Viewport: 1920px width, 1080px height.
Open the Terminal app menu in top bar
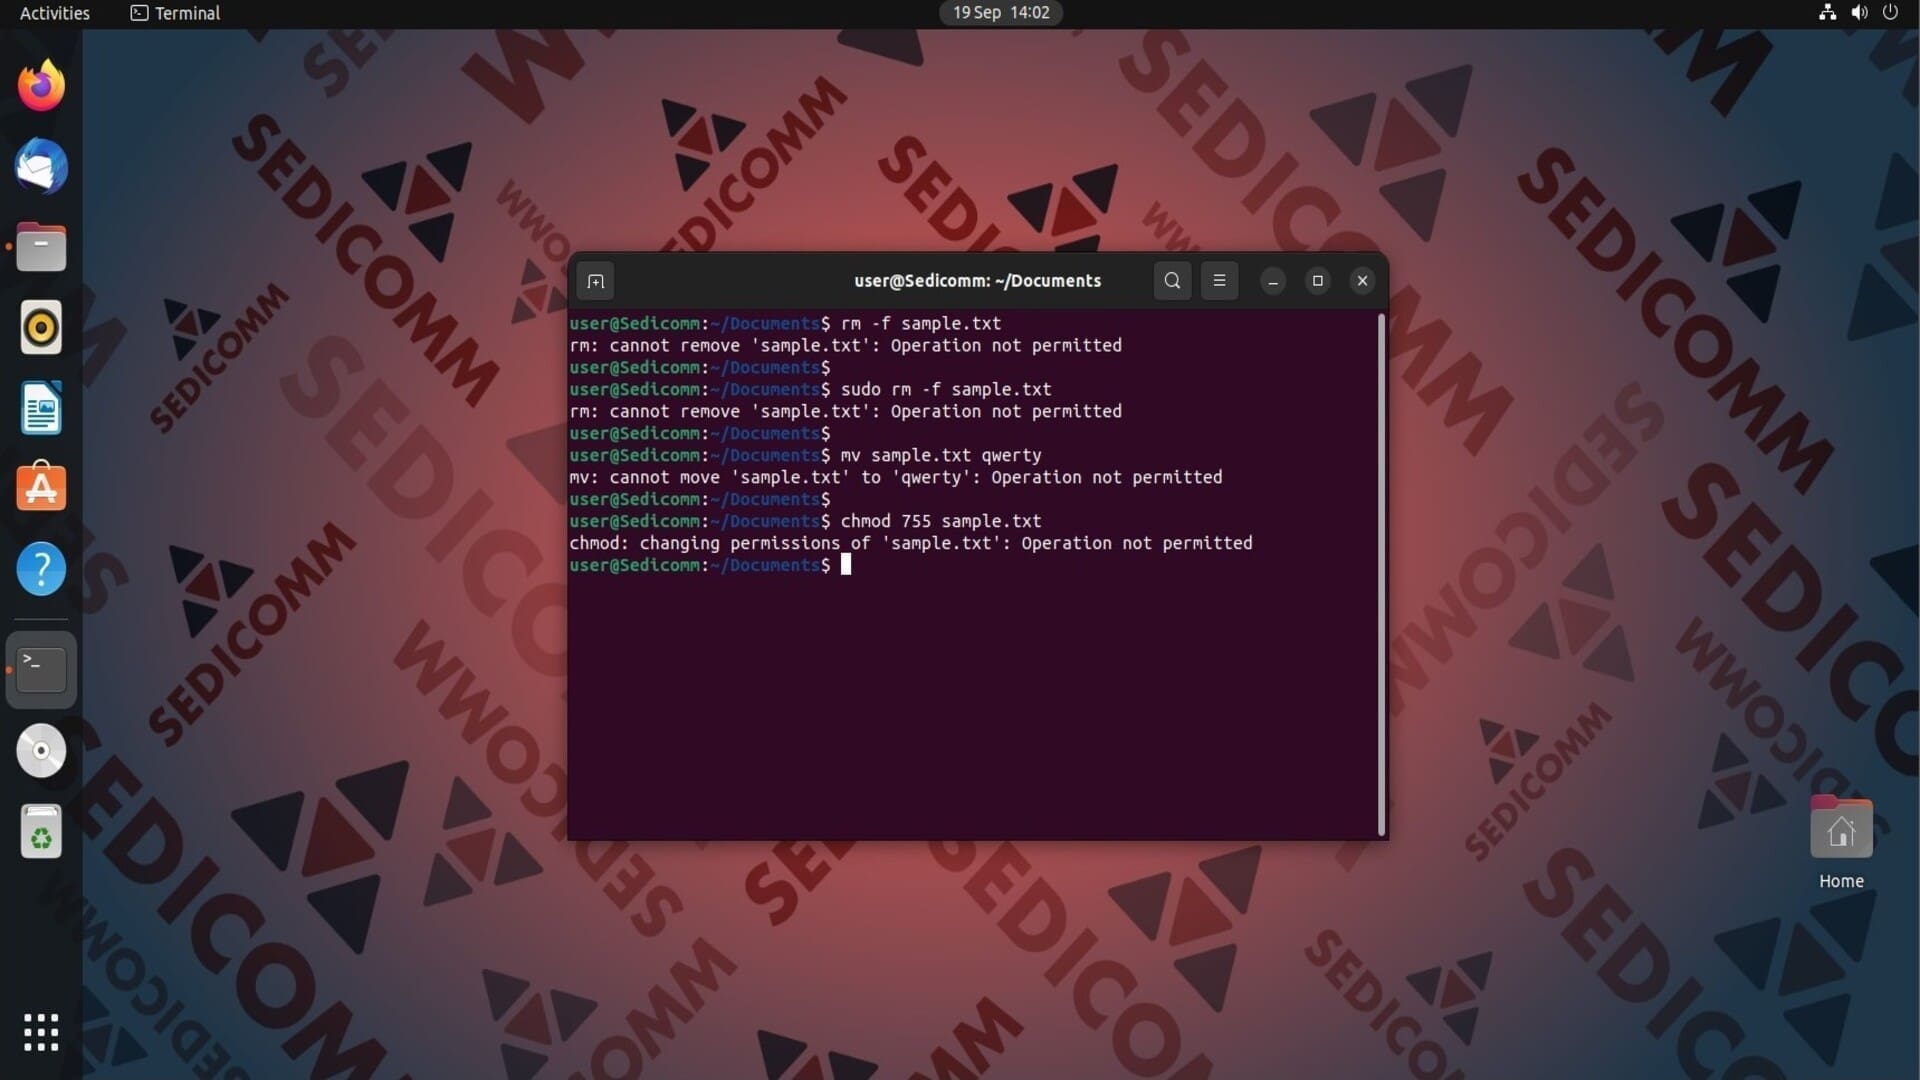pyautogui.click(x=176, y=13)
